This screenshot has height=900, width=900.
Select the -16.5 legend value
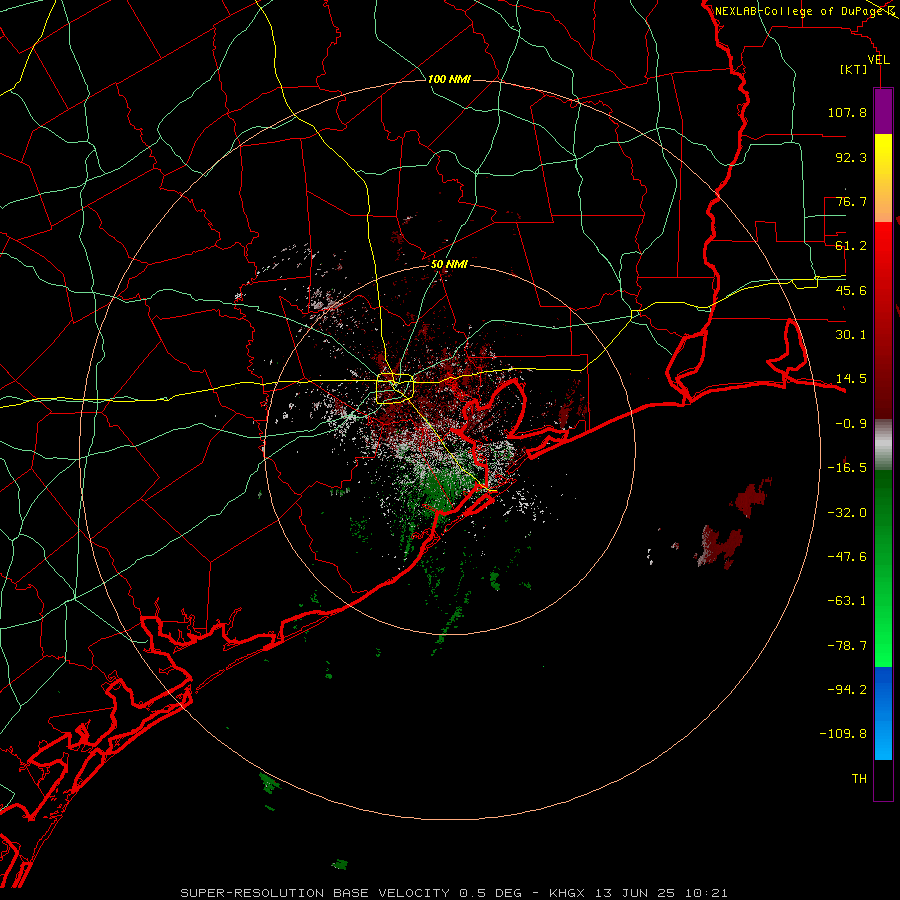pos(847,468)
